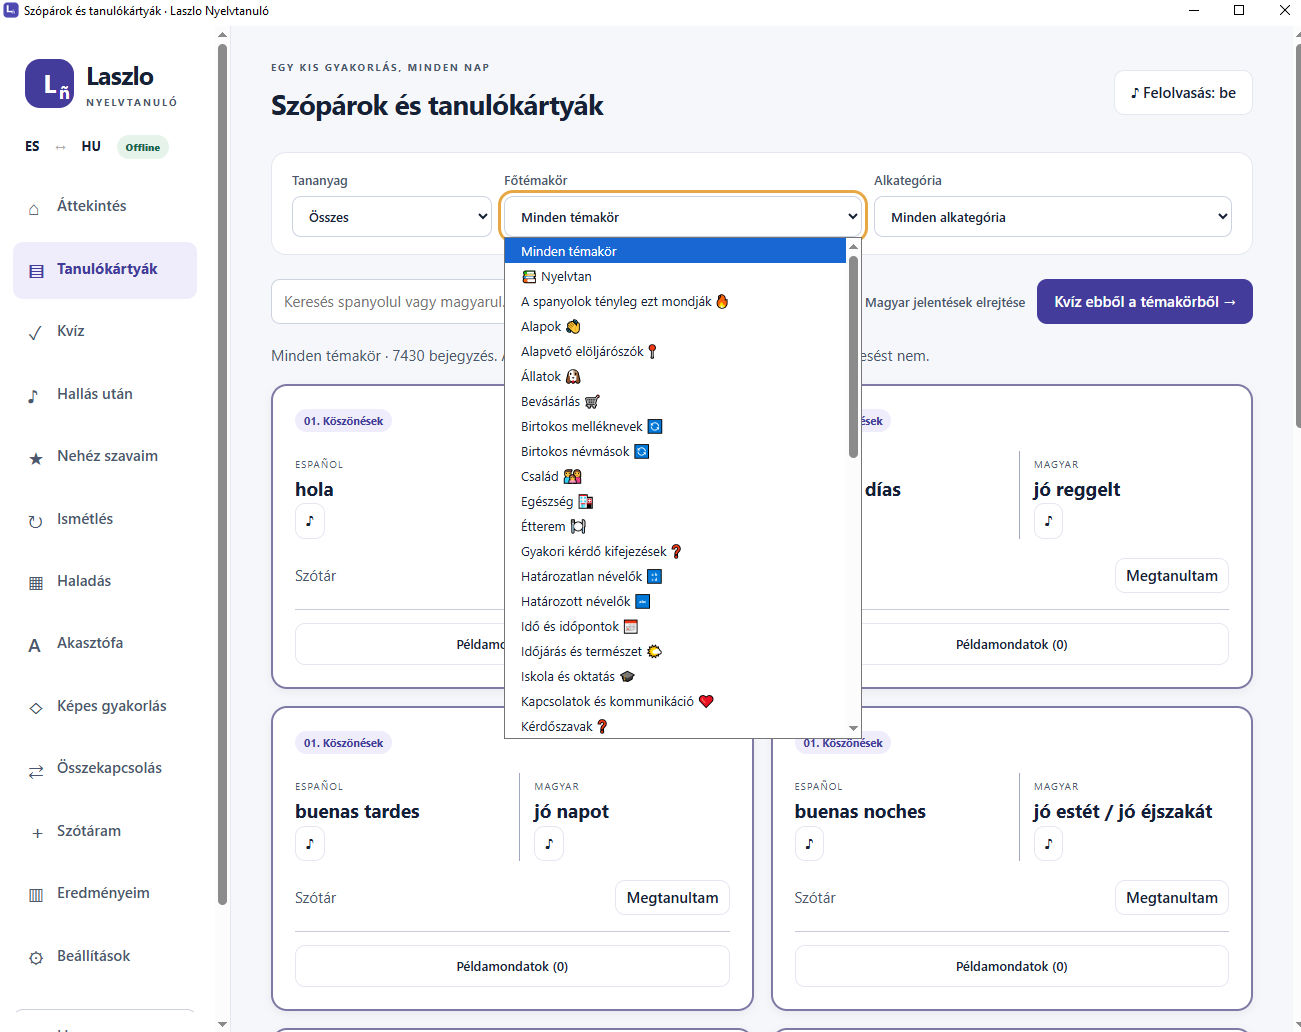Click the Laszlo app logo
Viewport: 1301px width, 1032px height.
coord(49,84)
